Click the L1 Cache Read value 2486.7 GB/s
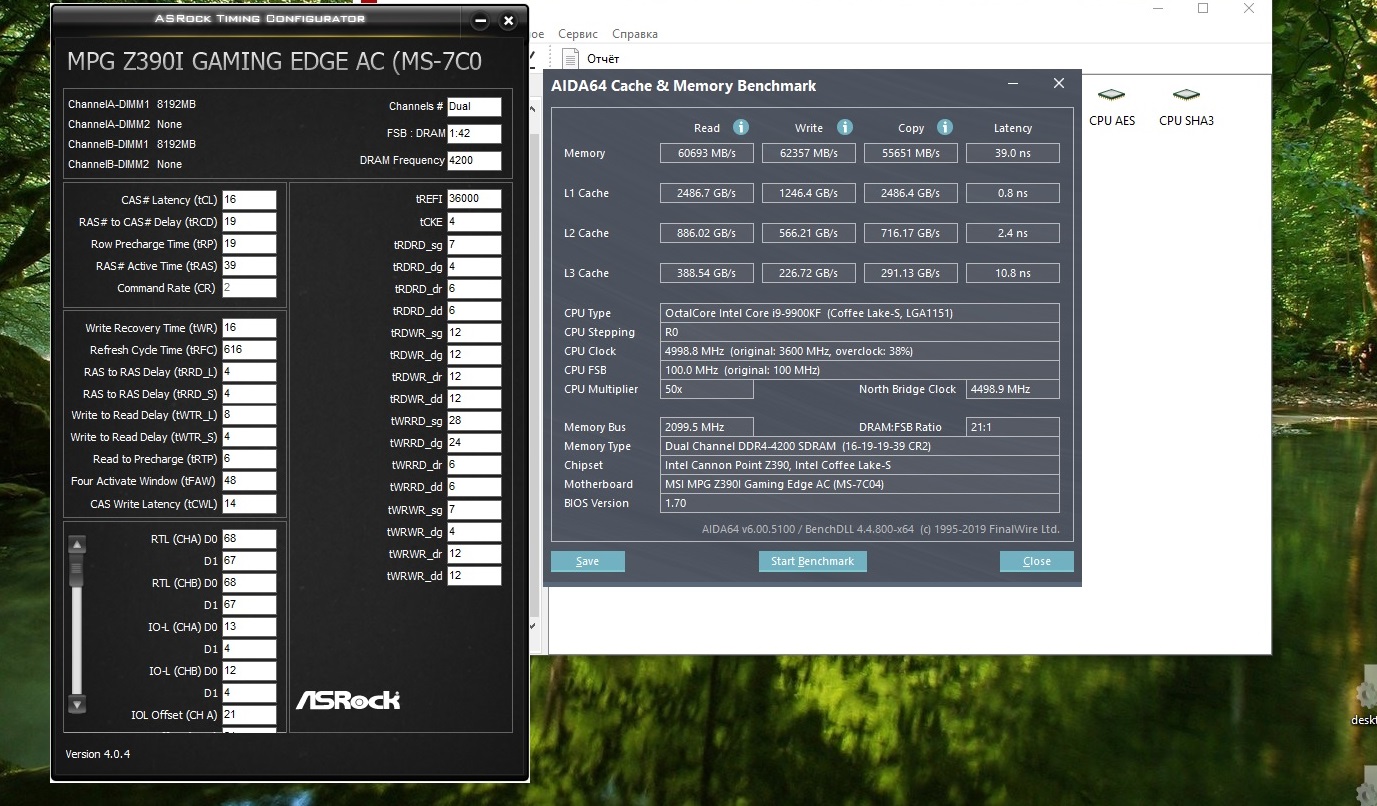Image resolution: width=1377 pixels, height=806 pixels. [x=707, y=193]
